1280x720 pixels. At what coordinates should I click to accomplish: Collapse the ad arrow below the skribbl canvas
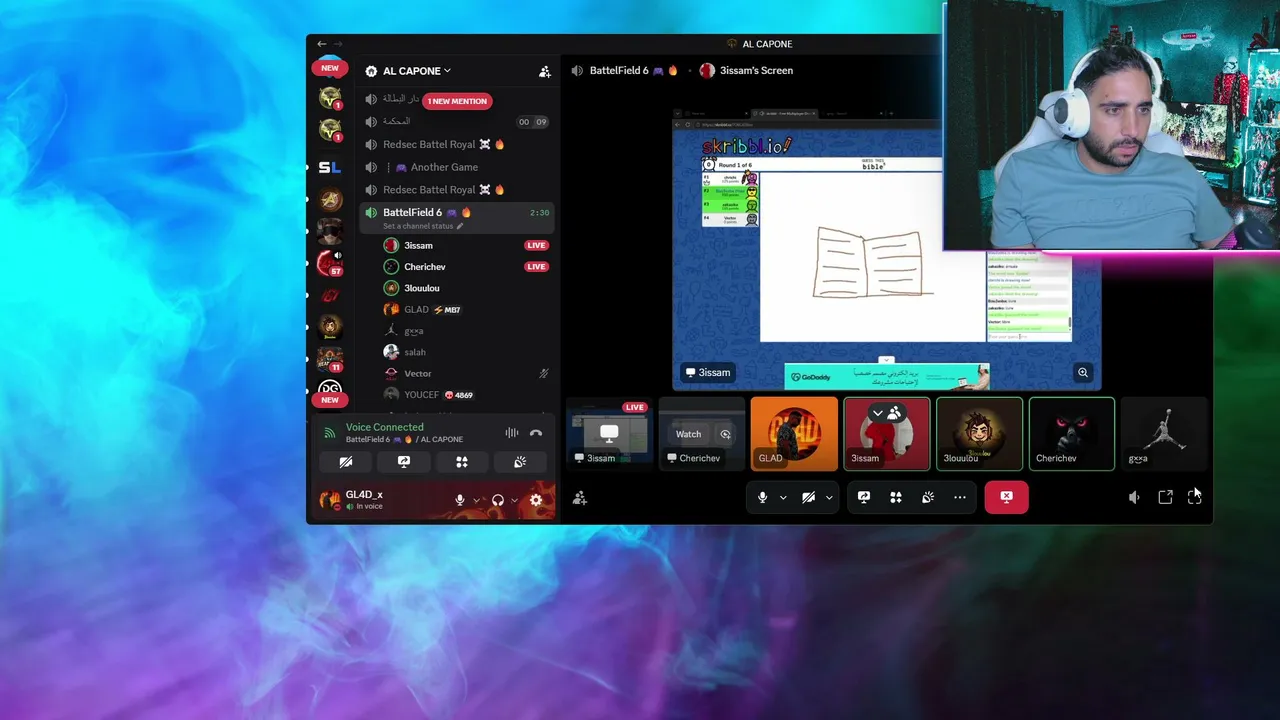click(886, 360)
